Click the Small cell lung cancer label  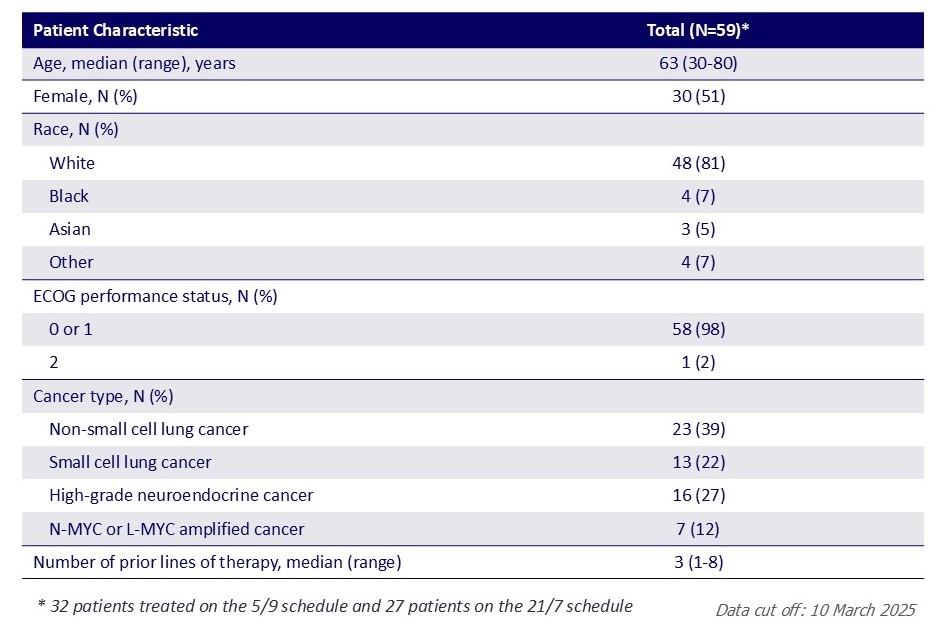point(130,462)
